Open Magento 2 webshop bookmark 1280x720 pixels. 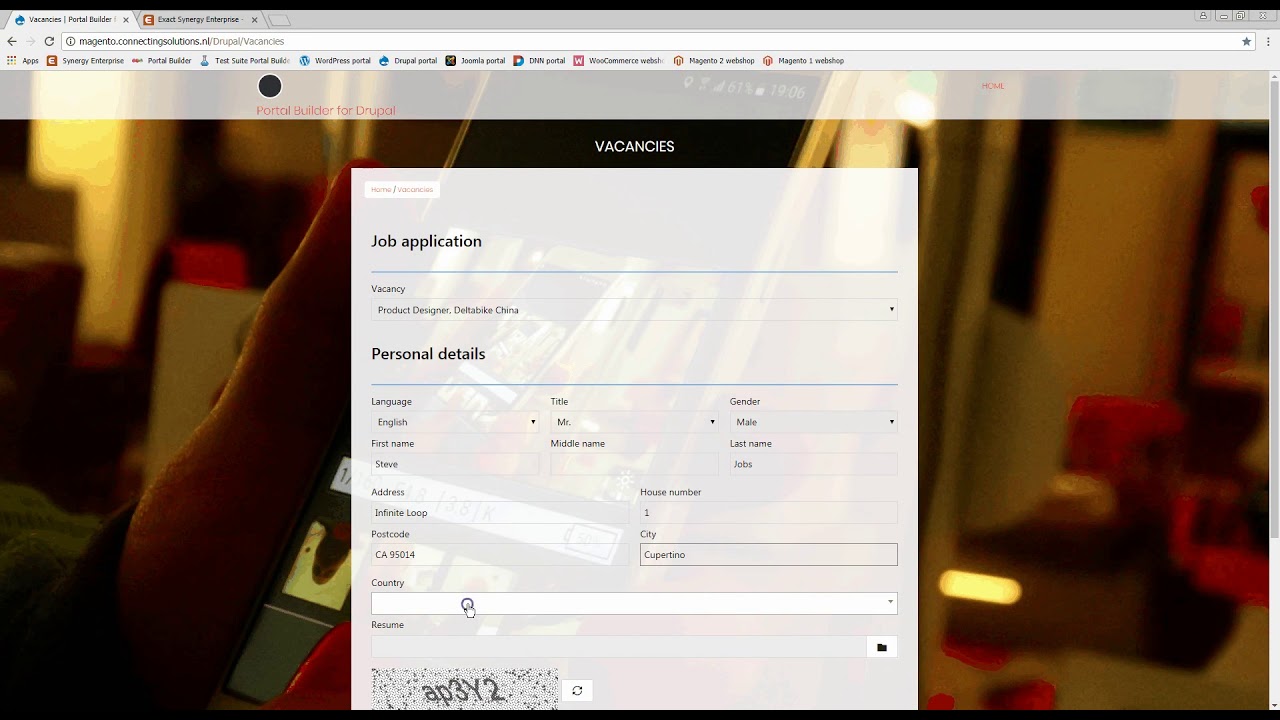click(714, 61)
